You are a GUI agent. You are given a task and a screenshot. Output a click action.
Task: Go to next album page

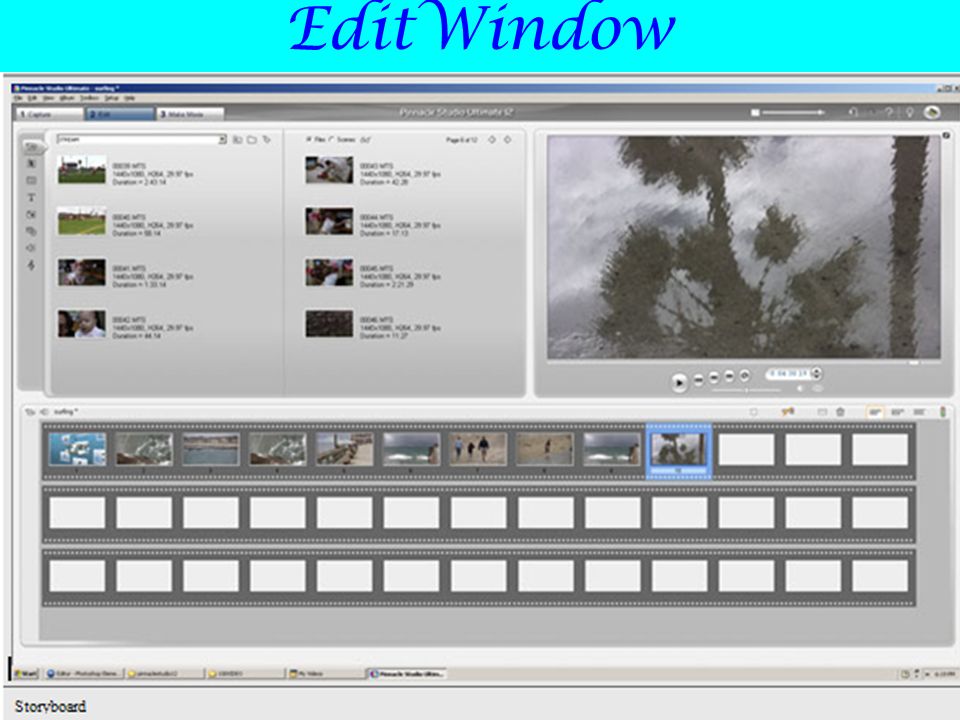tap(508, 140)
